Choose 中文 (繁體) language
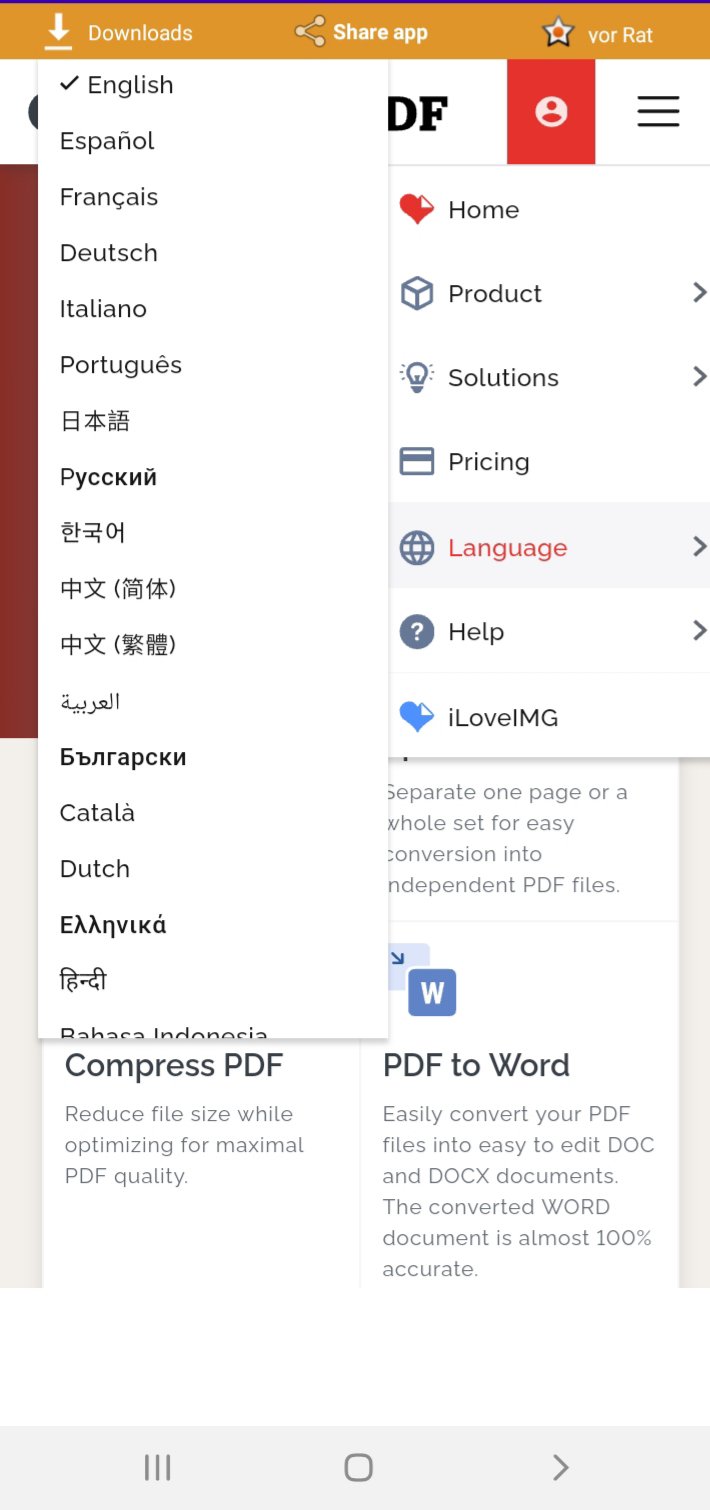This screenshot has height=1510, width=710. (x=213, y=645)
